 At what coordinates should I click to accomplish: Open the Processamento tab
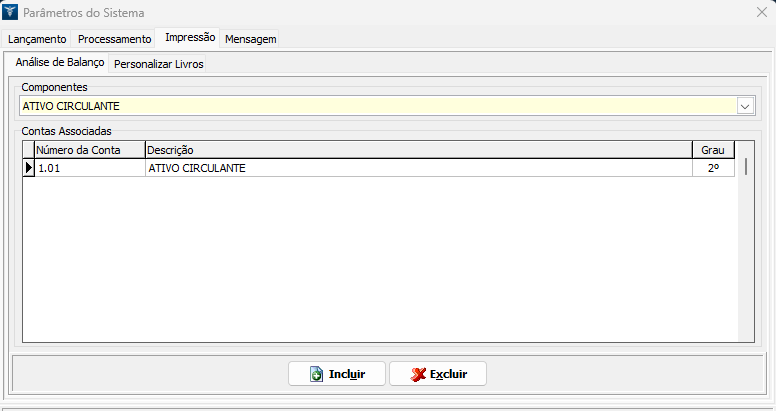115,39
